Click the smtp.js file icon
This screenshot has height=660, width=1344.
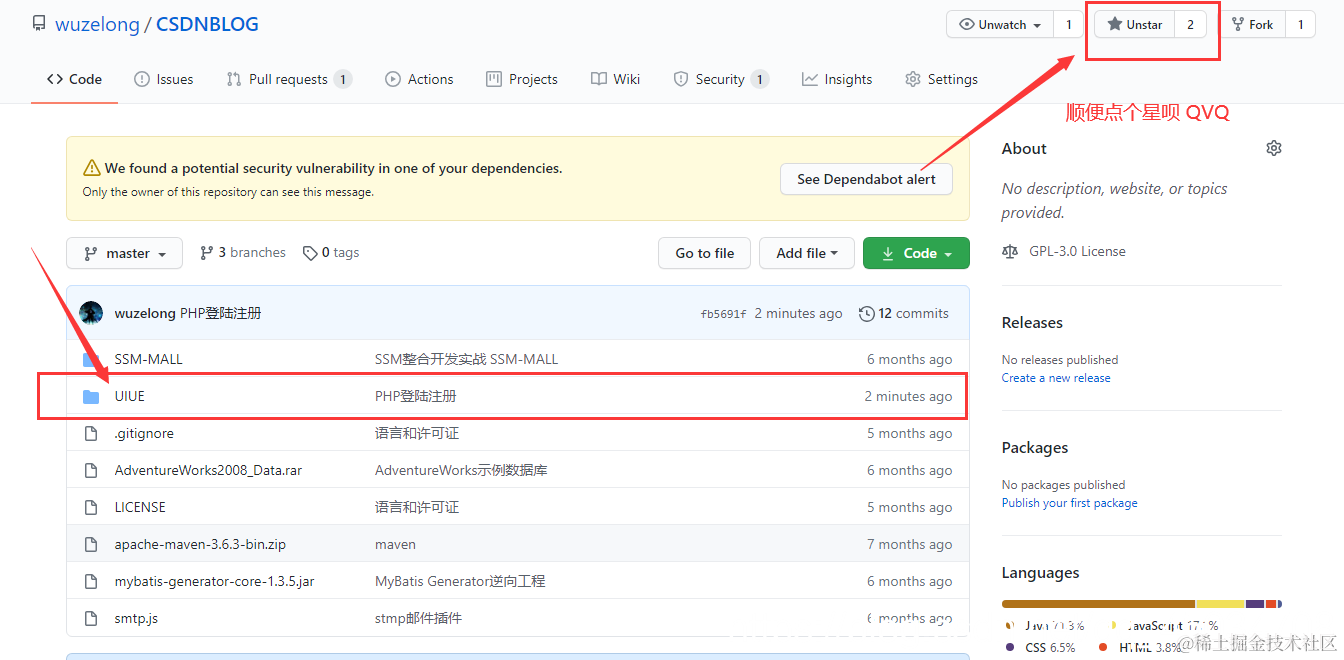tap(91, 618)
